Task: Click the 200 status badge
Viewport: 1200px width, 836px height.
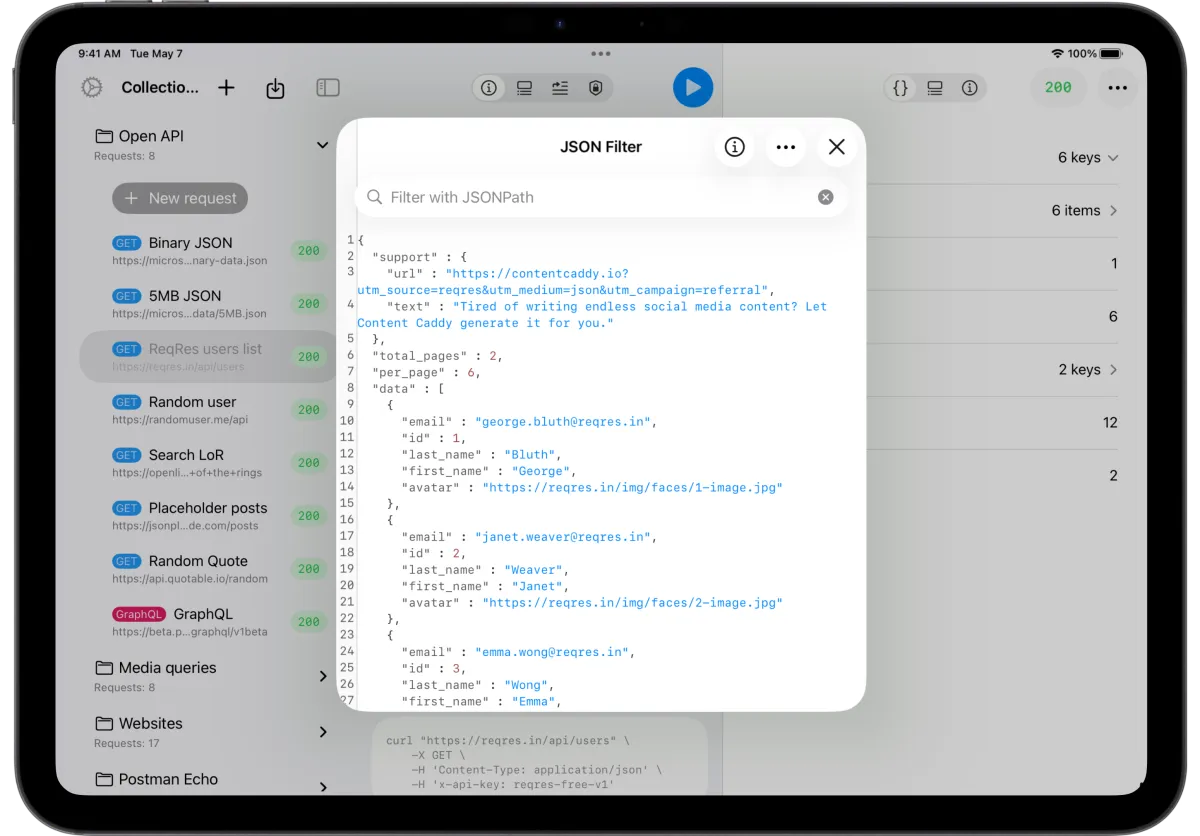Action: pyautogui.click(x=1057, y=88)
